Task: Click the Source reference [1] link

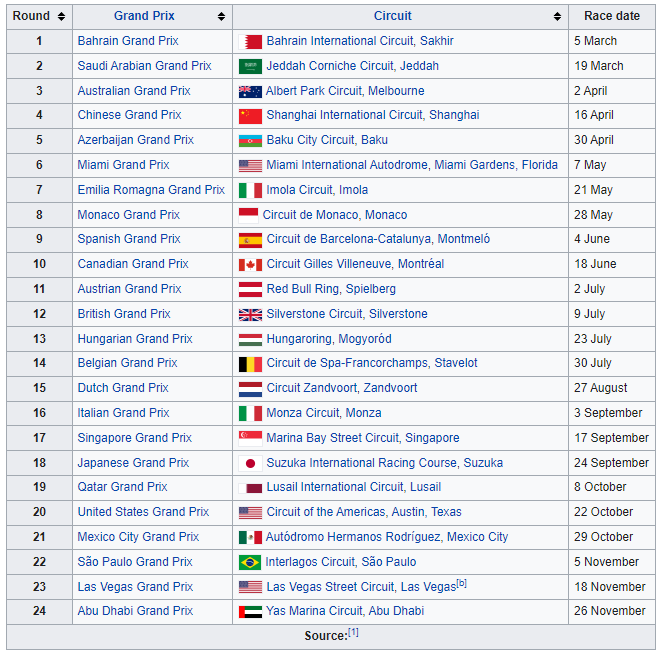Action: point(353,632)
